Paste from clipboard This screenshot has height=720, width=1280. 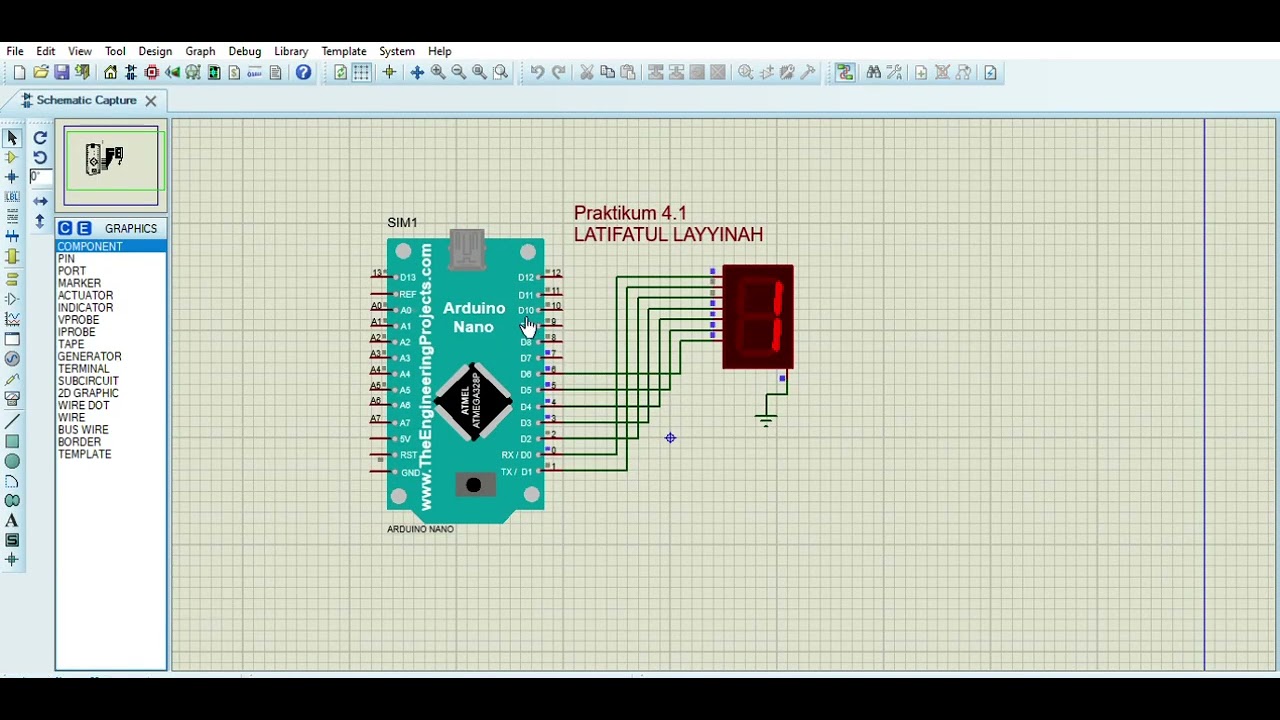[628, 72]
